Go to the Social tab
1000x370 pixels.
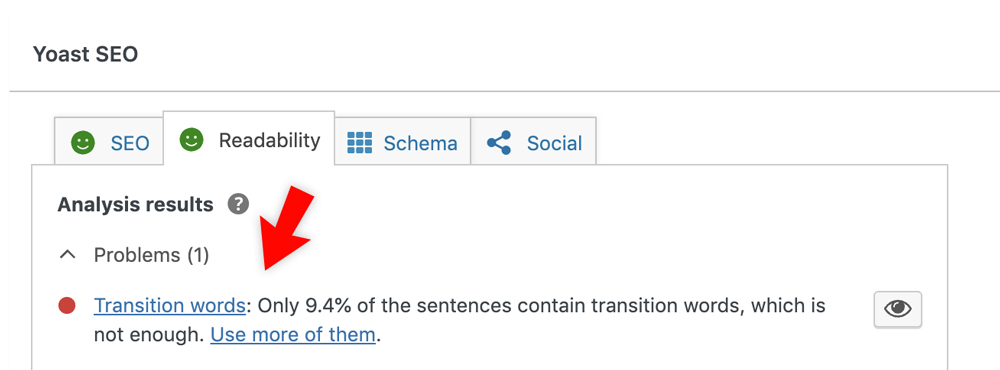pyautogui.click(x=534, y=141)
